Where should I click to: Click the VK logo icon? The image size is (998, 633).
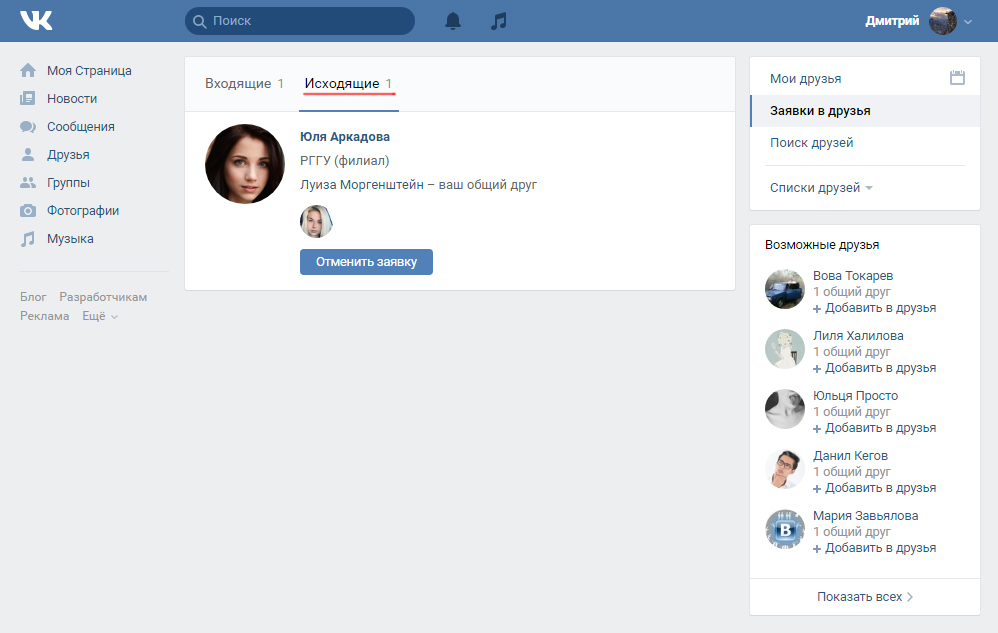tap(36, 21)
